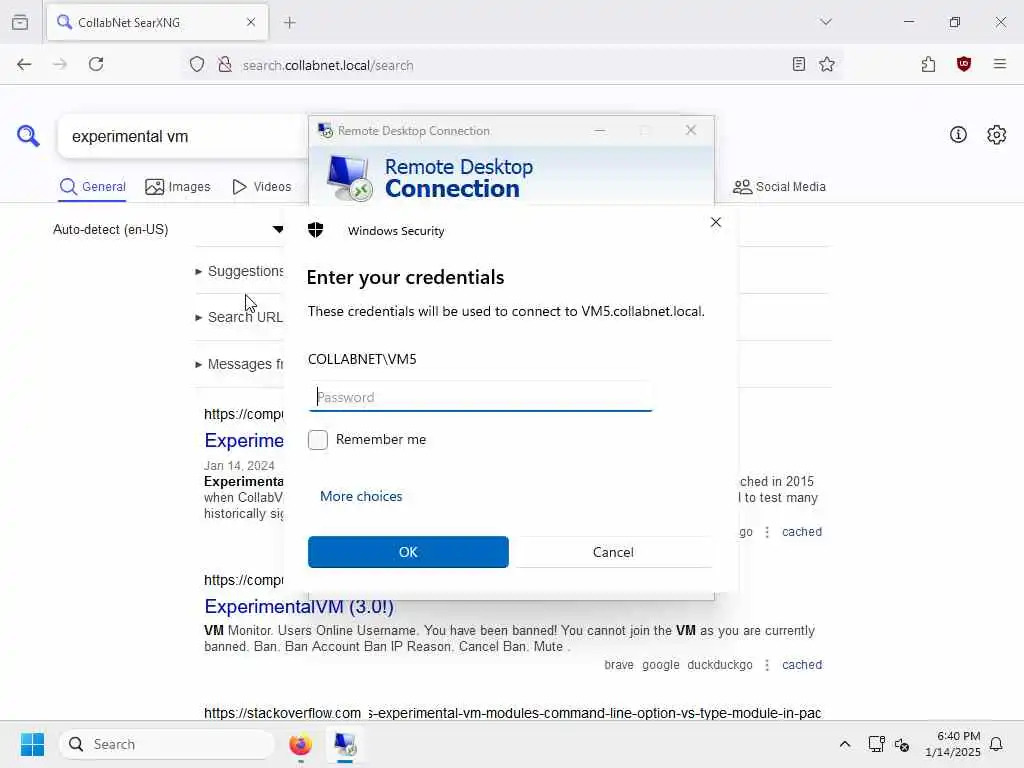Bookmark this page with the star
1024x768 pixels.
pyautogui.click(x=827, y=64)
